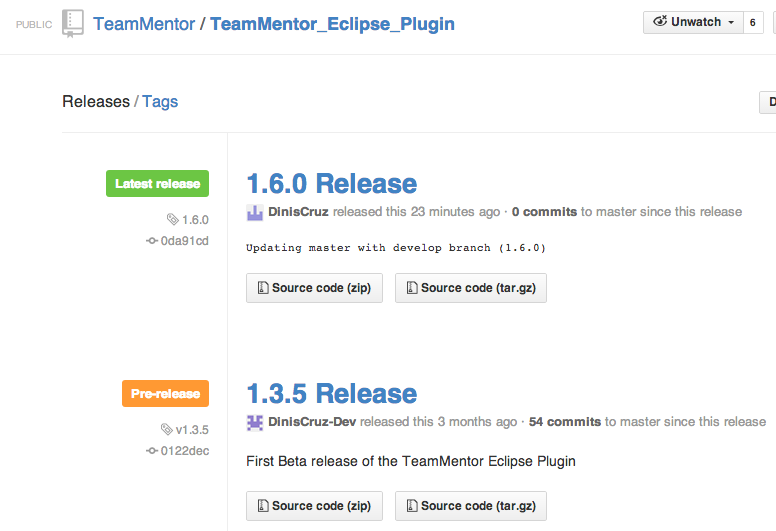Download 1.6.0 Source code (zip)

(314, 288)
